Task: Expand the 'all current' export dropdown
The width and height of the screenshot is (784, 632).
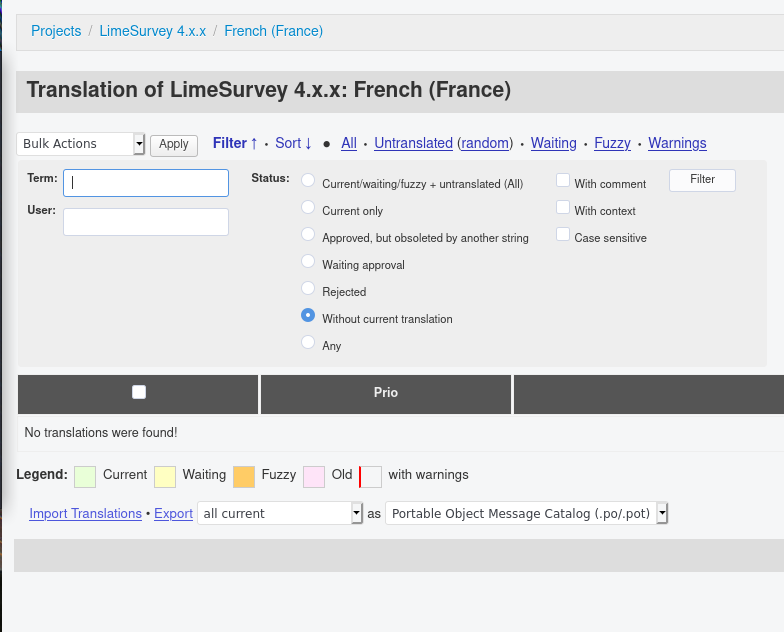Action: tap(279, 513)
